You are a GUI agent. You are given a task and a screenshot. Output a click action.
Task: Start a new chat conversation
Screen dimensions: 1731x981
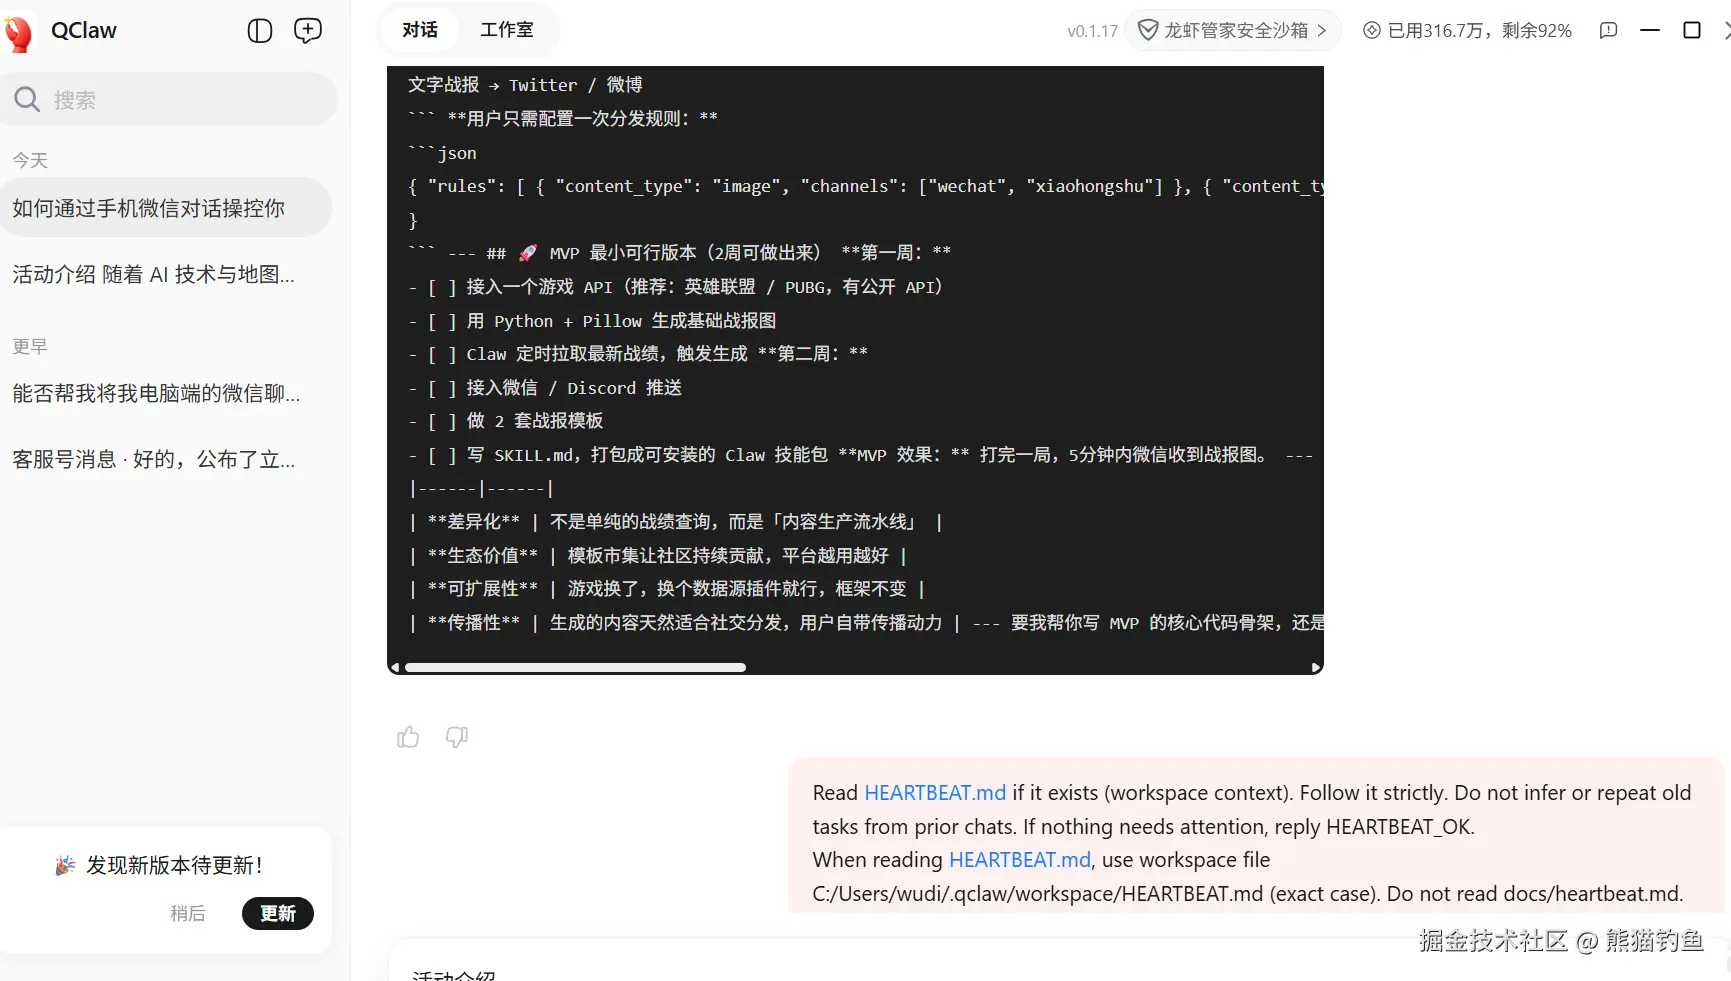[x=307, y=31]
